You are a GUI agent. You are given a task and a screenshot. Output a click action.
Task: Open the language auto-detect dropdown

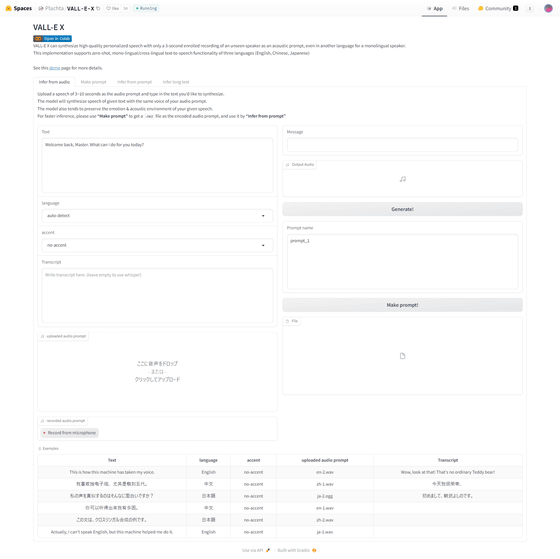(157, 216)
